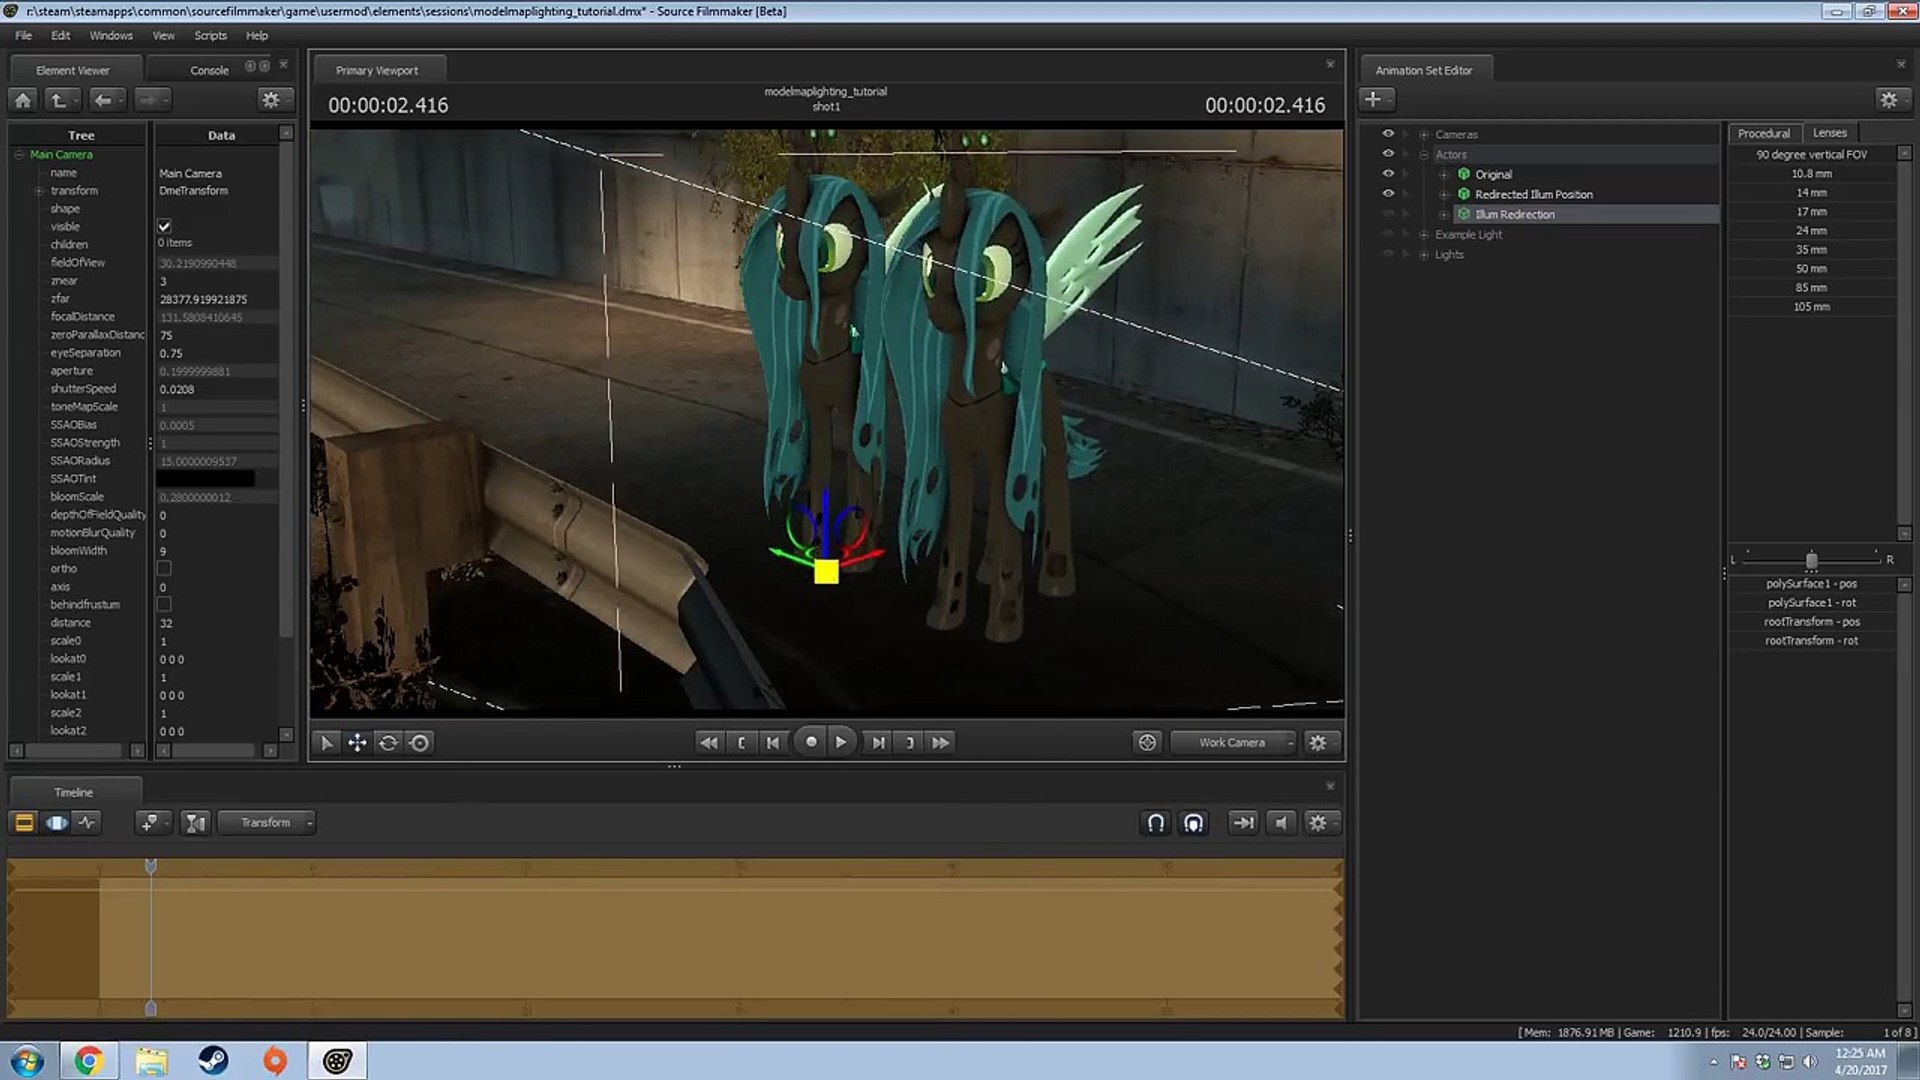Switch to Graph Editor timeline mode

[x=88, y=822]
